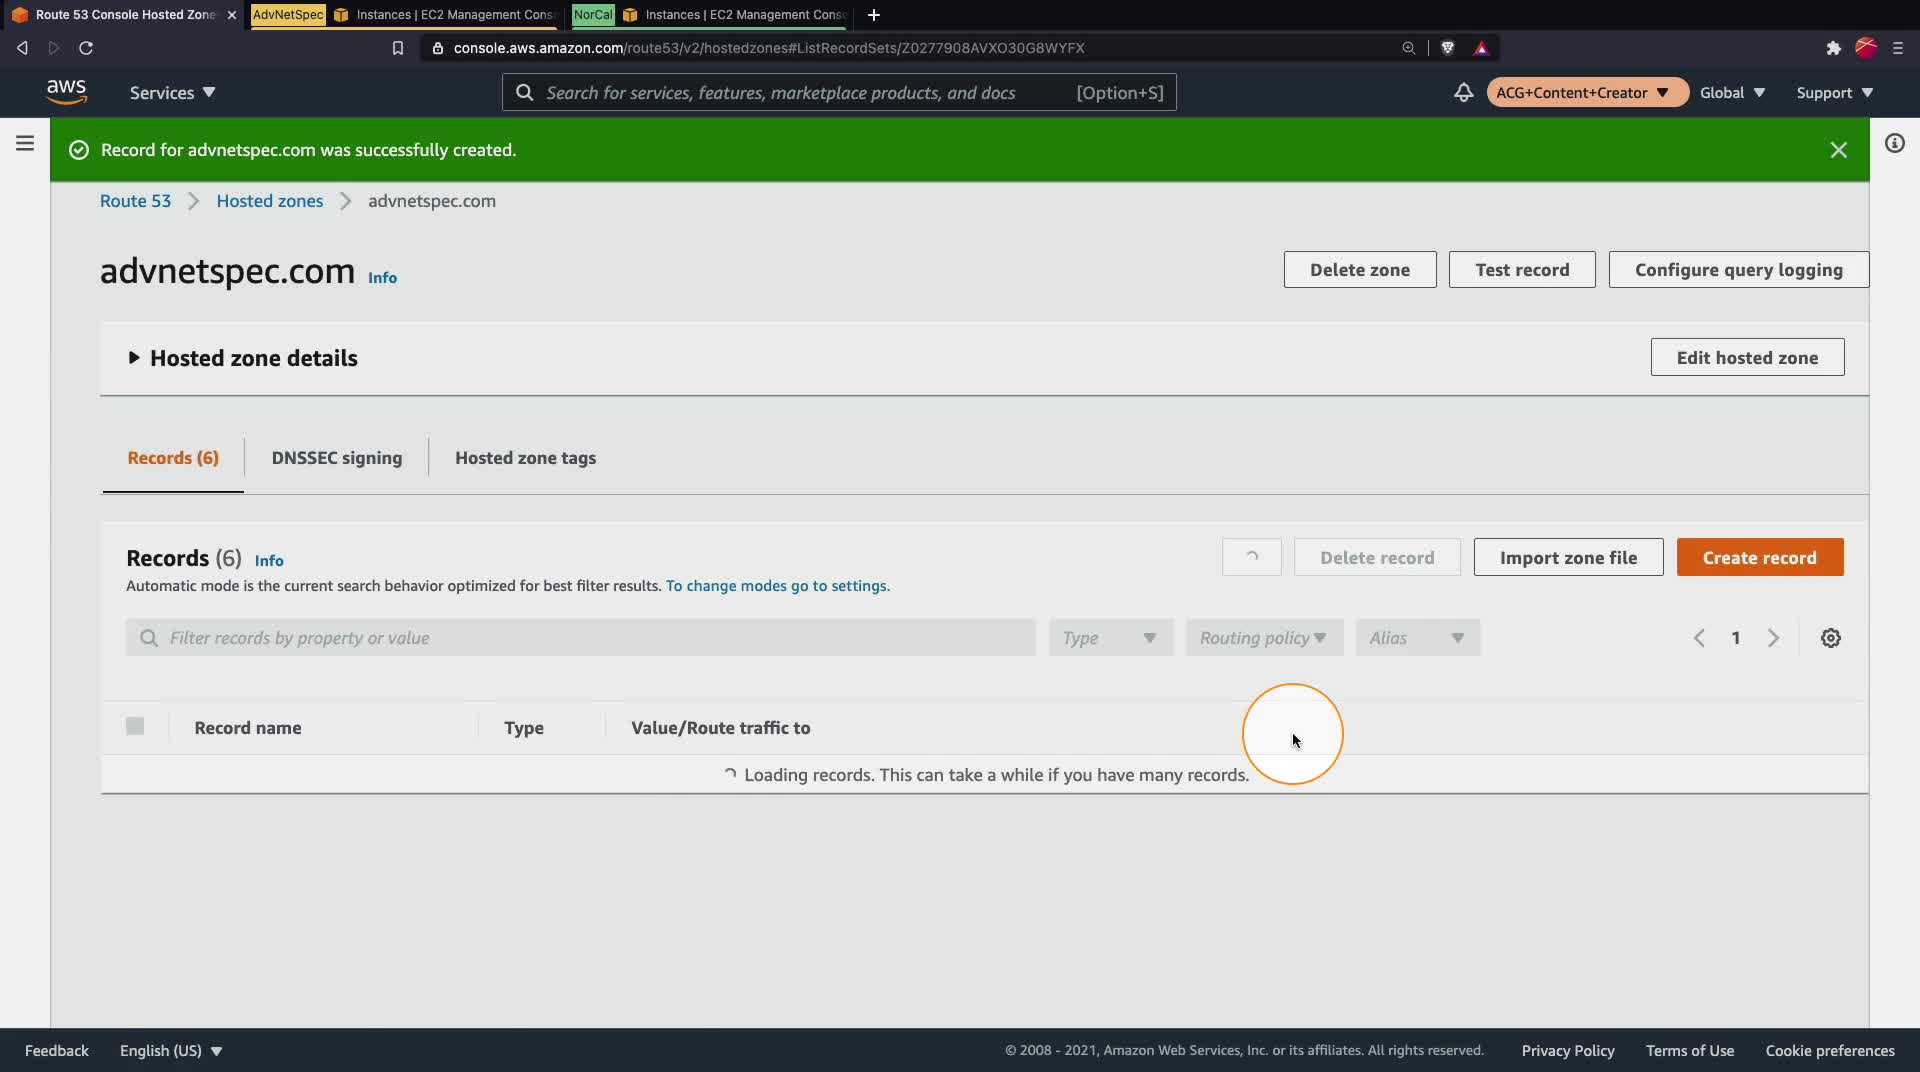Switch to the DNSSEC signing tab
The width and height of the screenshot is (1920, 1072).
337,458
